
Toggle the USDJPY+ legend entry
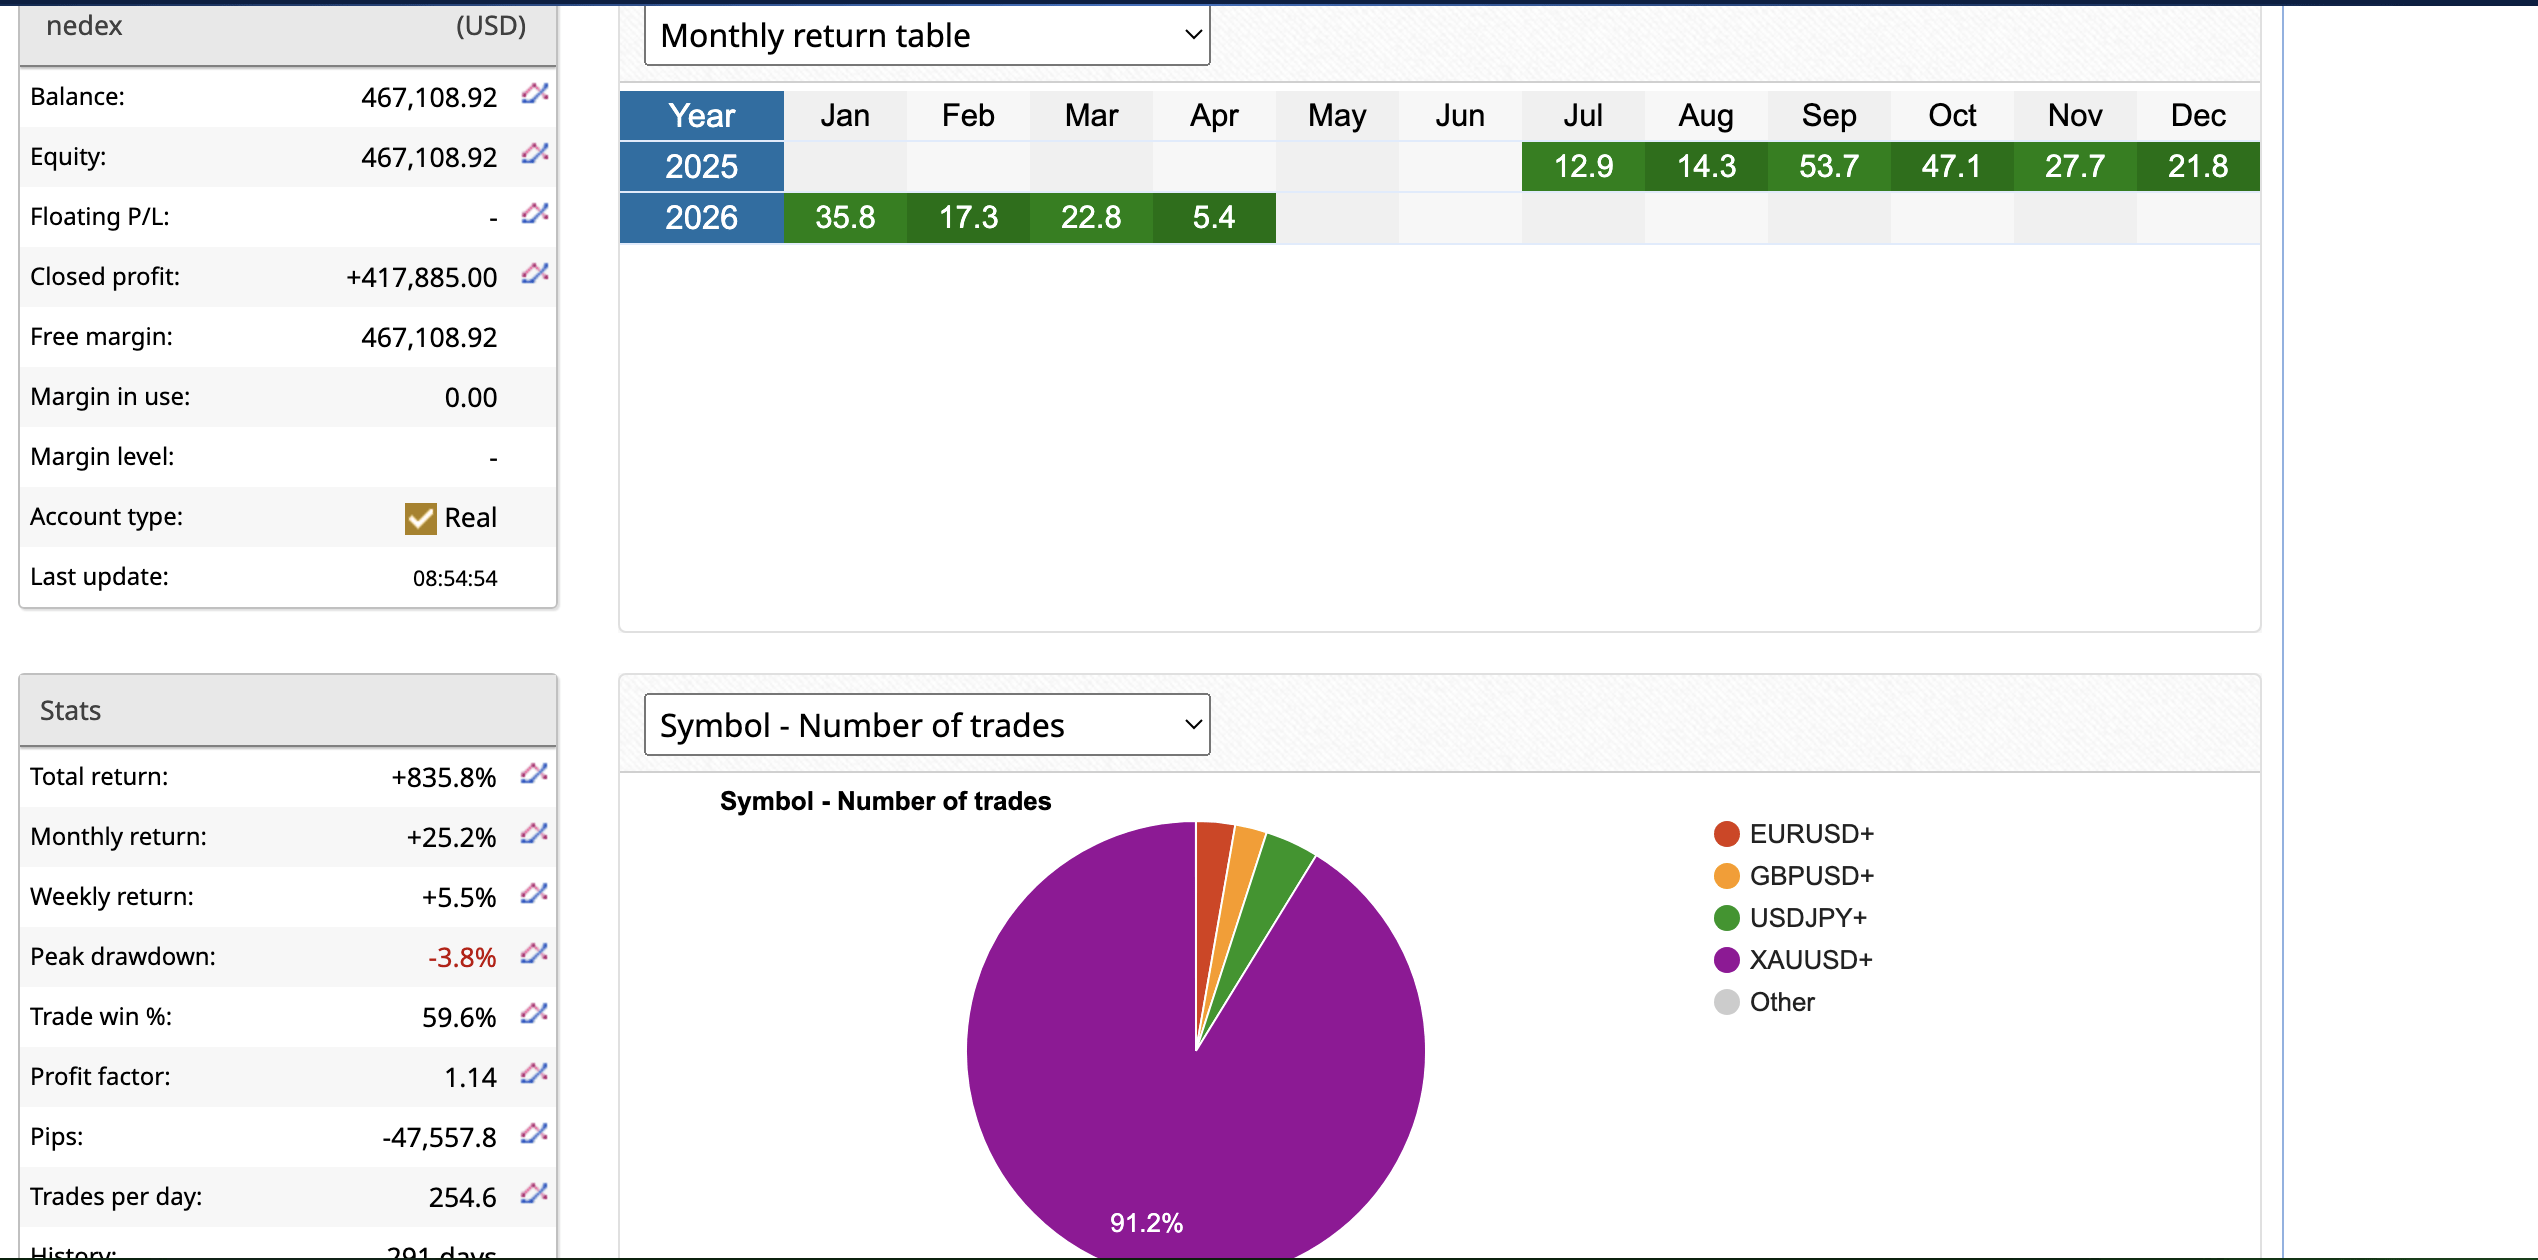pyautogui.click(x=1807, y=918)
